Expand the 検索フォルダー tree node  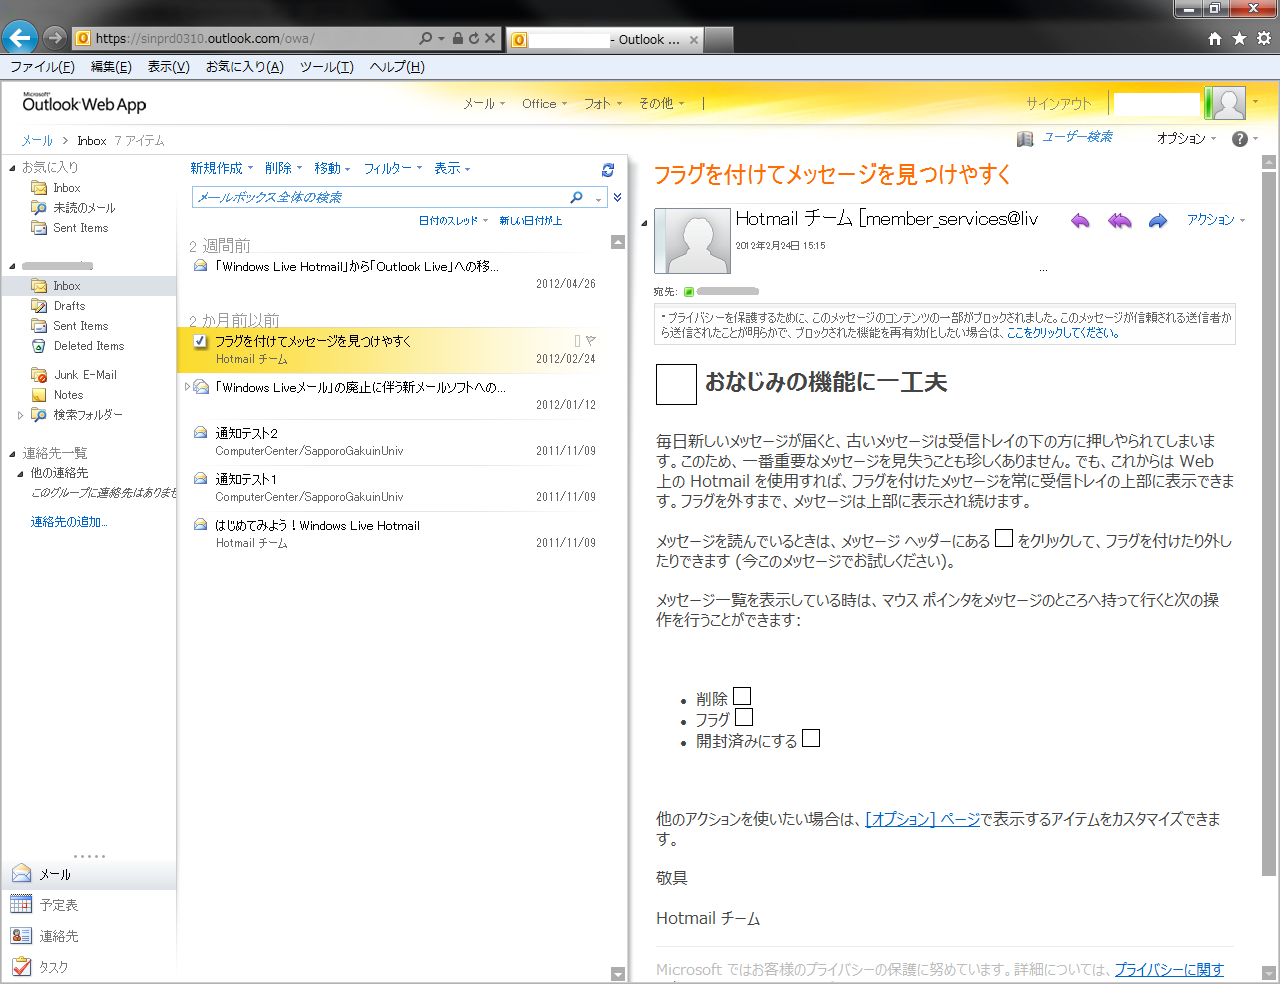20,415
